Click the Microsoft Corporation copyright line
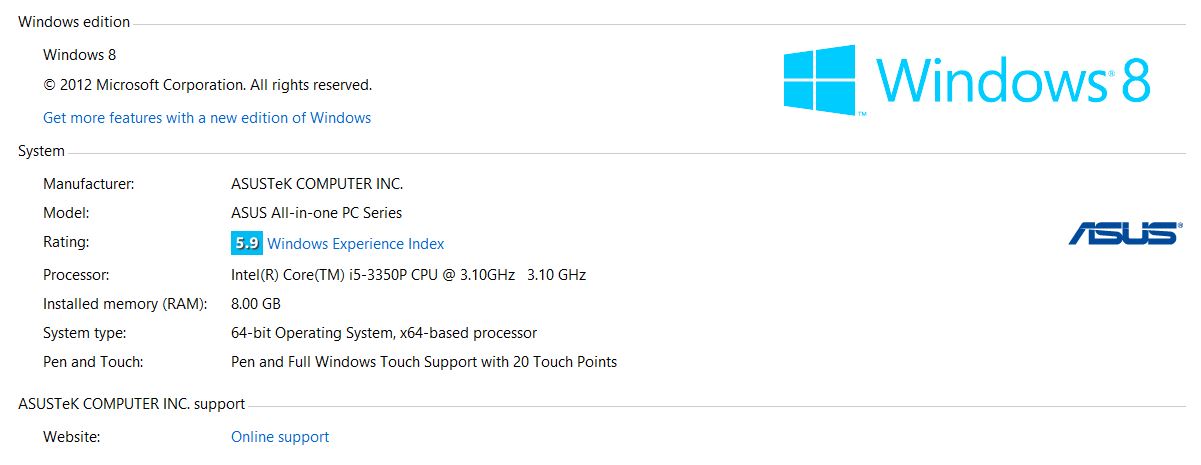Image resolution: width=1201 pixels, height=465 pixels. 207,85
